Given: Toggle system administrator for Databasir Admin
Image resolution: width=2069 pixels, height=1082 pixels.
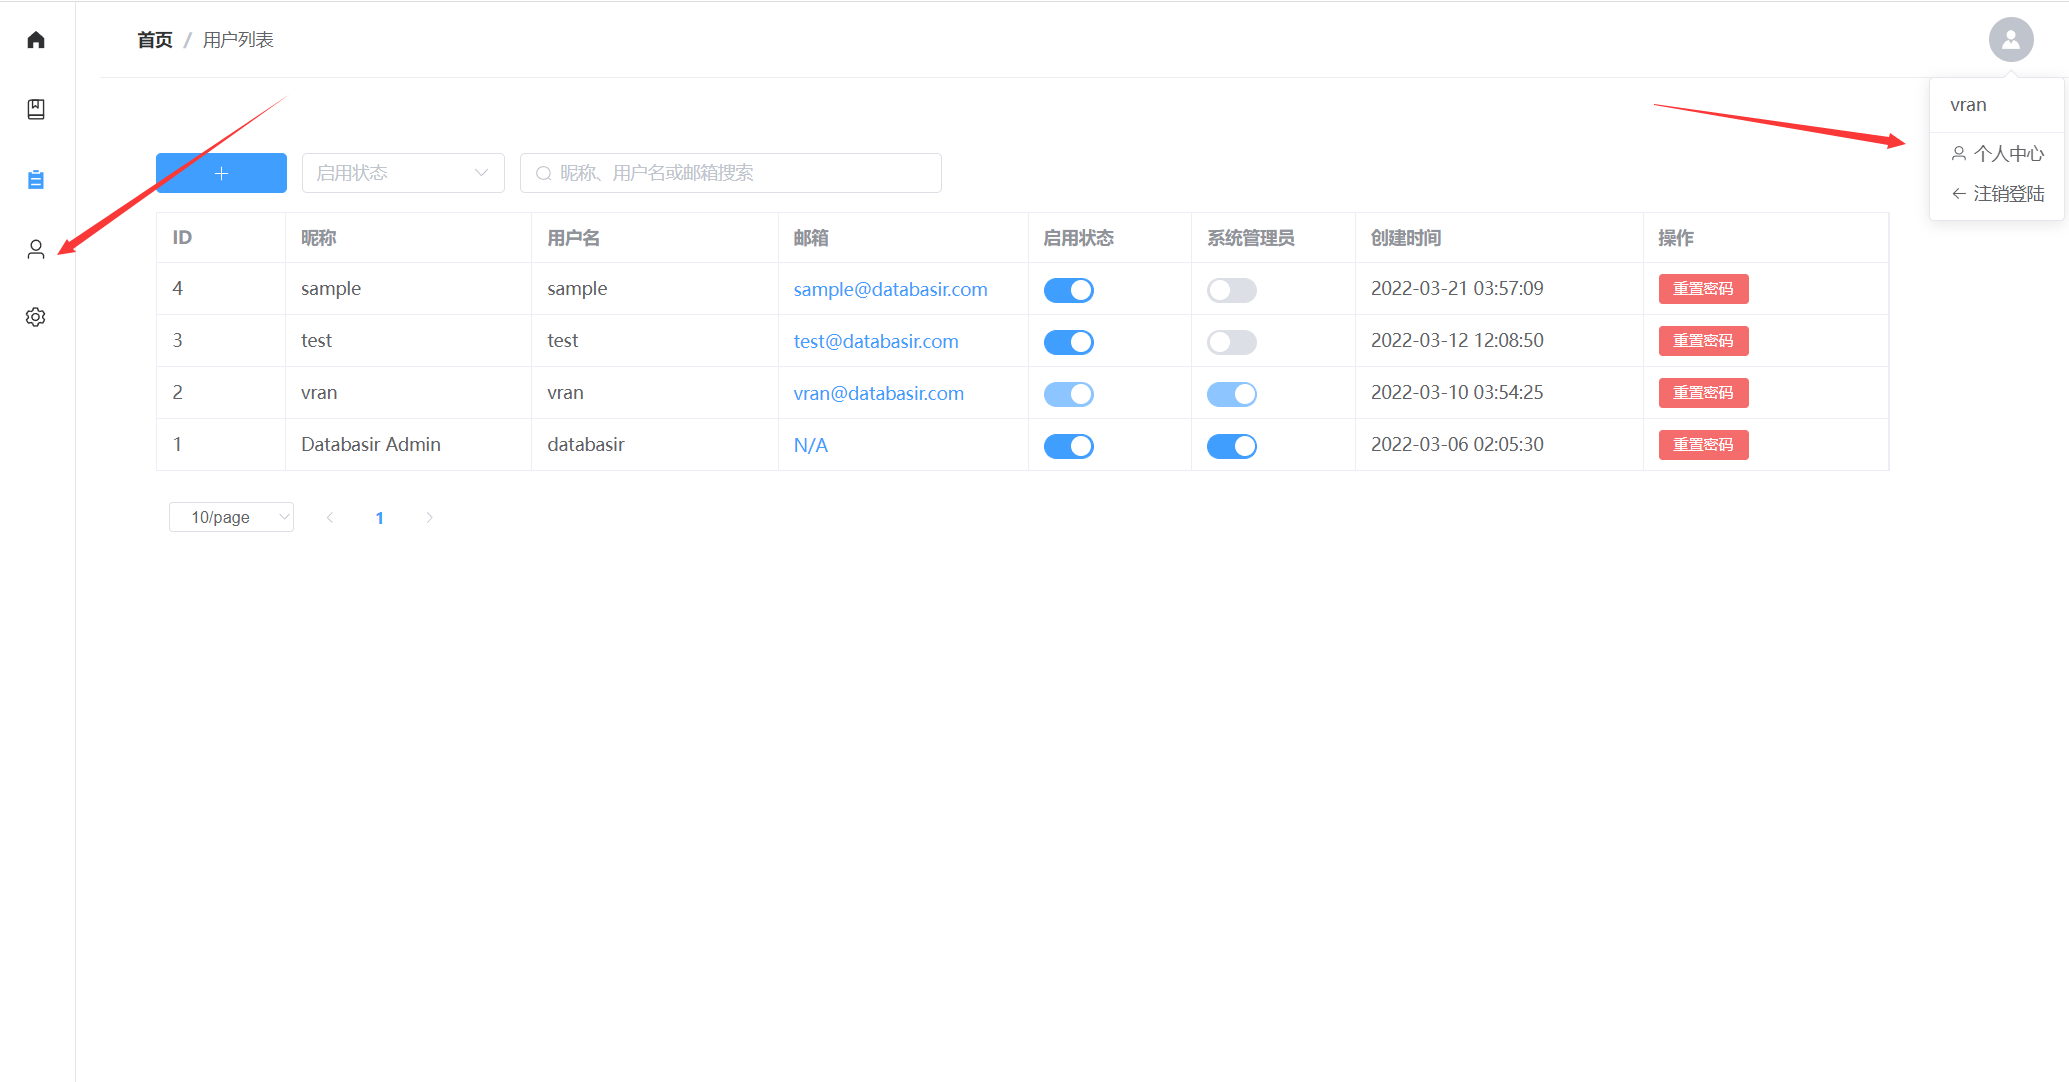Looking at the screenshot, I should (x=1231, y=446).
